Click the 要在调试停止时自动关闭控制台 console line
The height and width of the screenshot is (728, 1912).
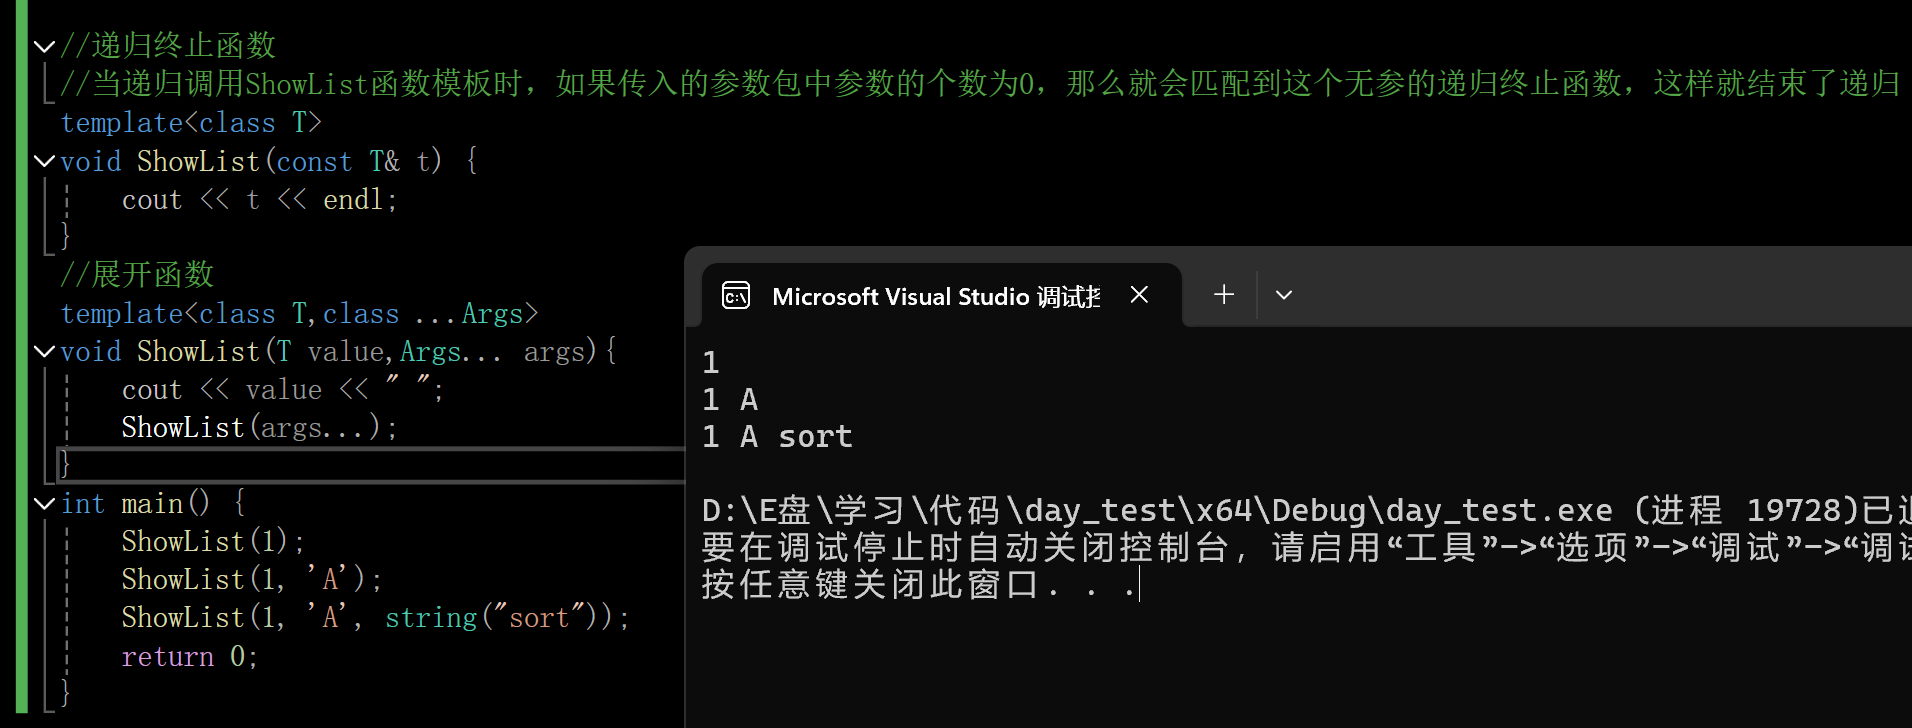click(1306, 548)
